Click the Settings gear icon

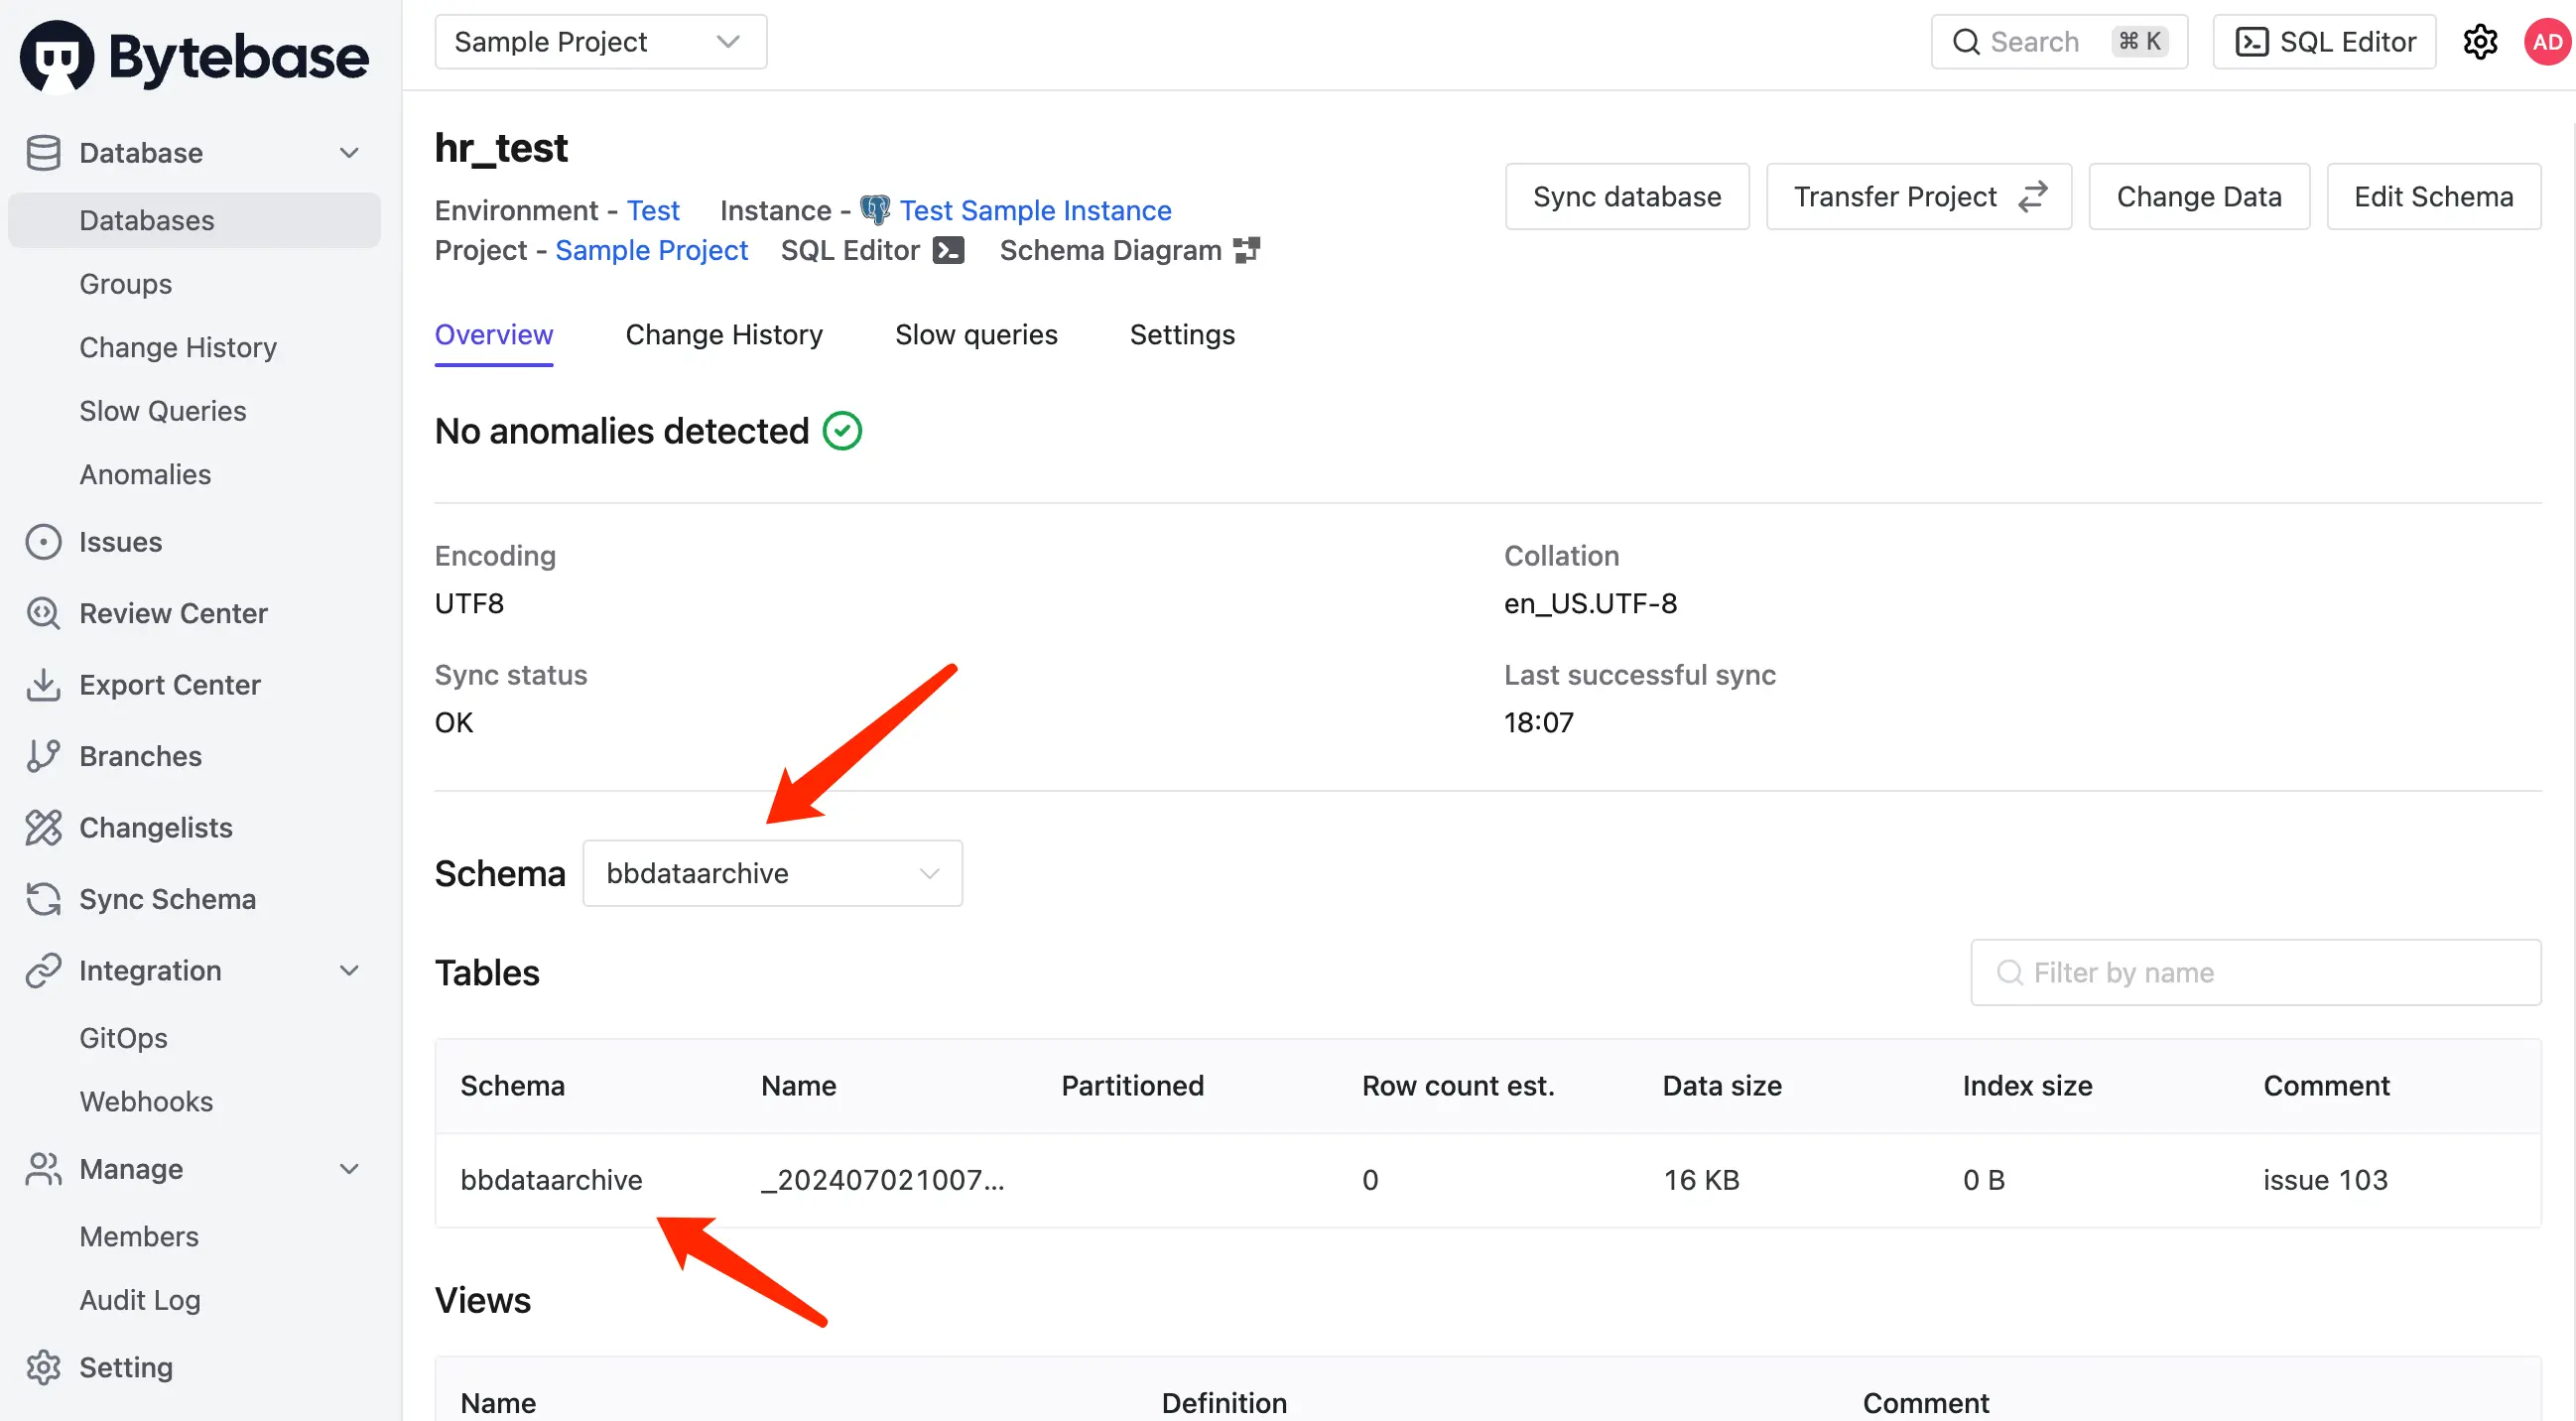point(2480,42)
